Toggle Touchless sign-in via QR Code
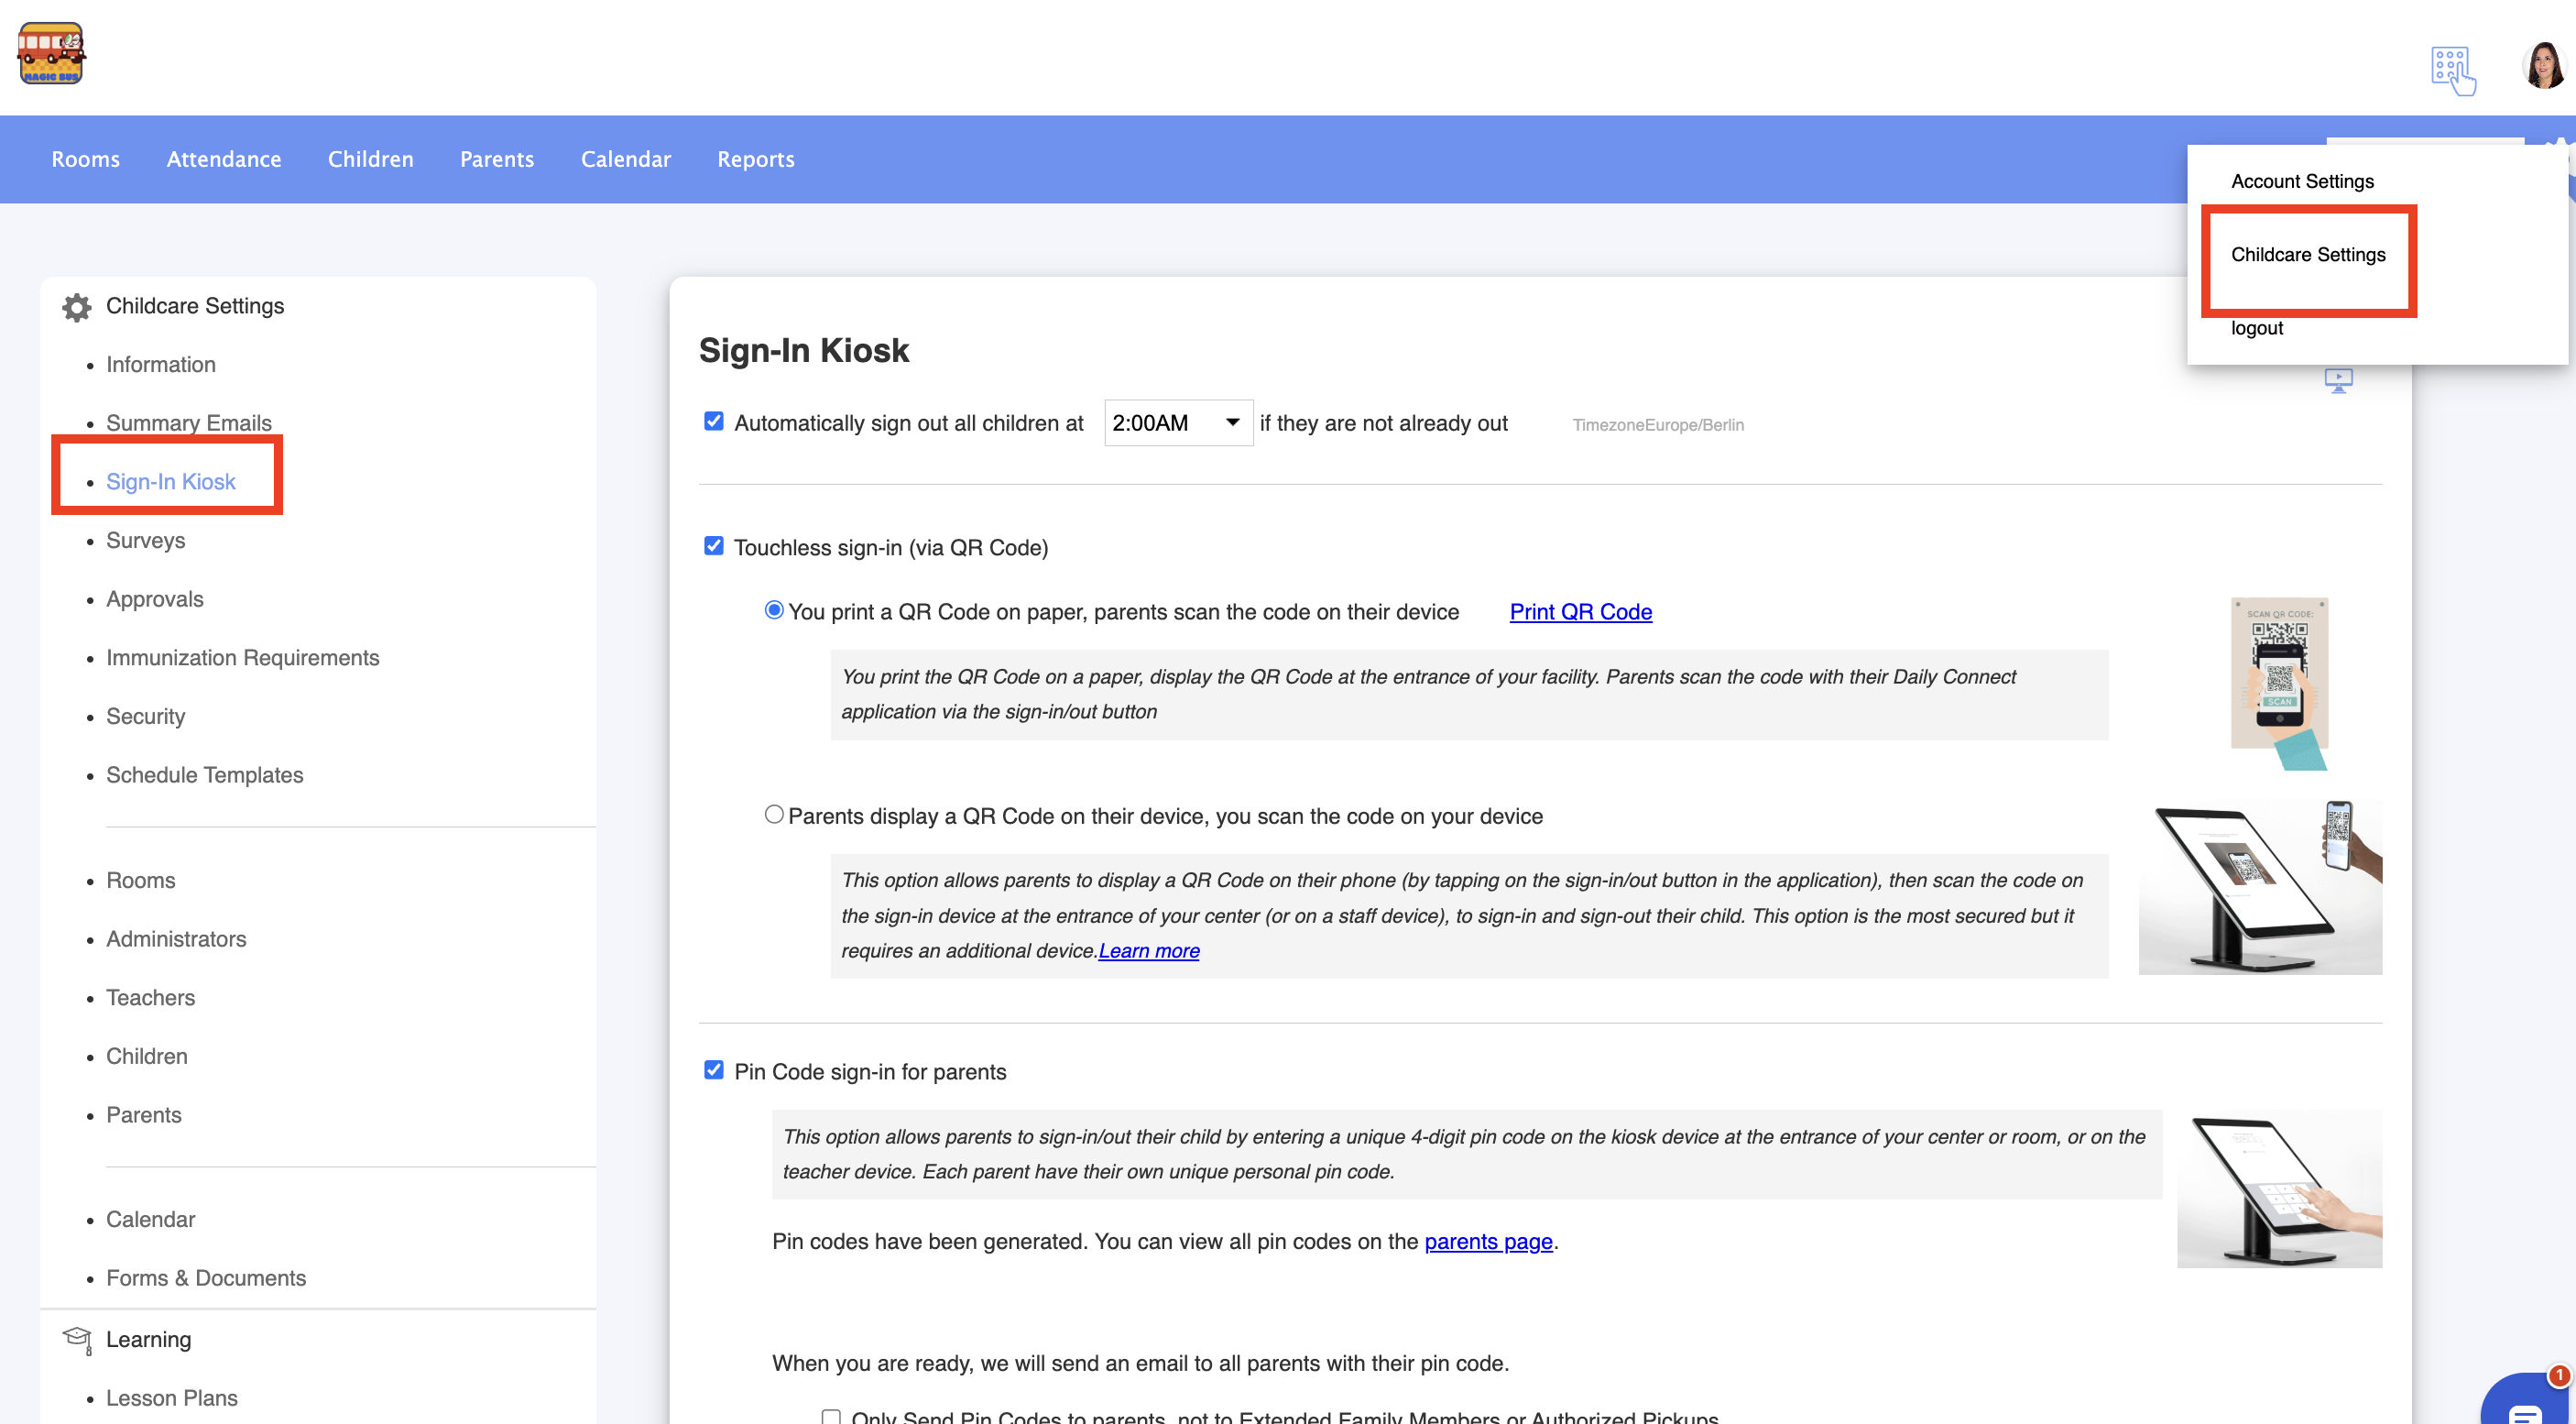This screenshot has width=2576, height=1424. tap(713, 546)
